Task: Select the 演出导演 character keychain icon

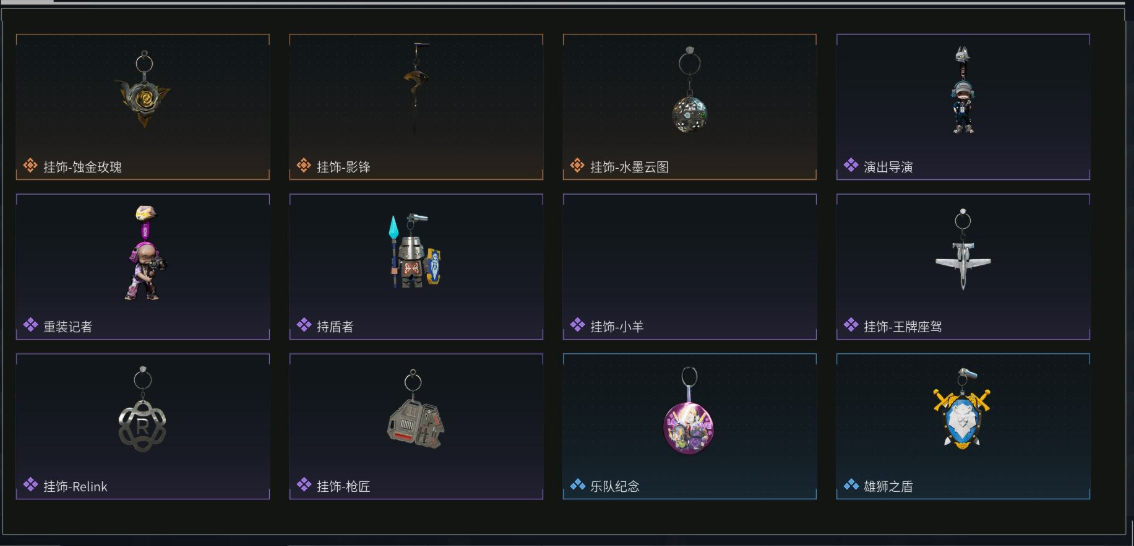Action: (x=962, y=90)
